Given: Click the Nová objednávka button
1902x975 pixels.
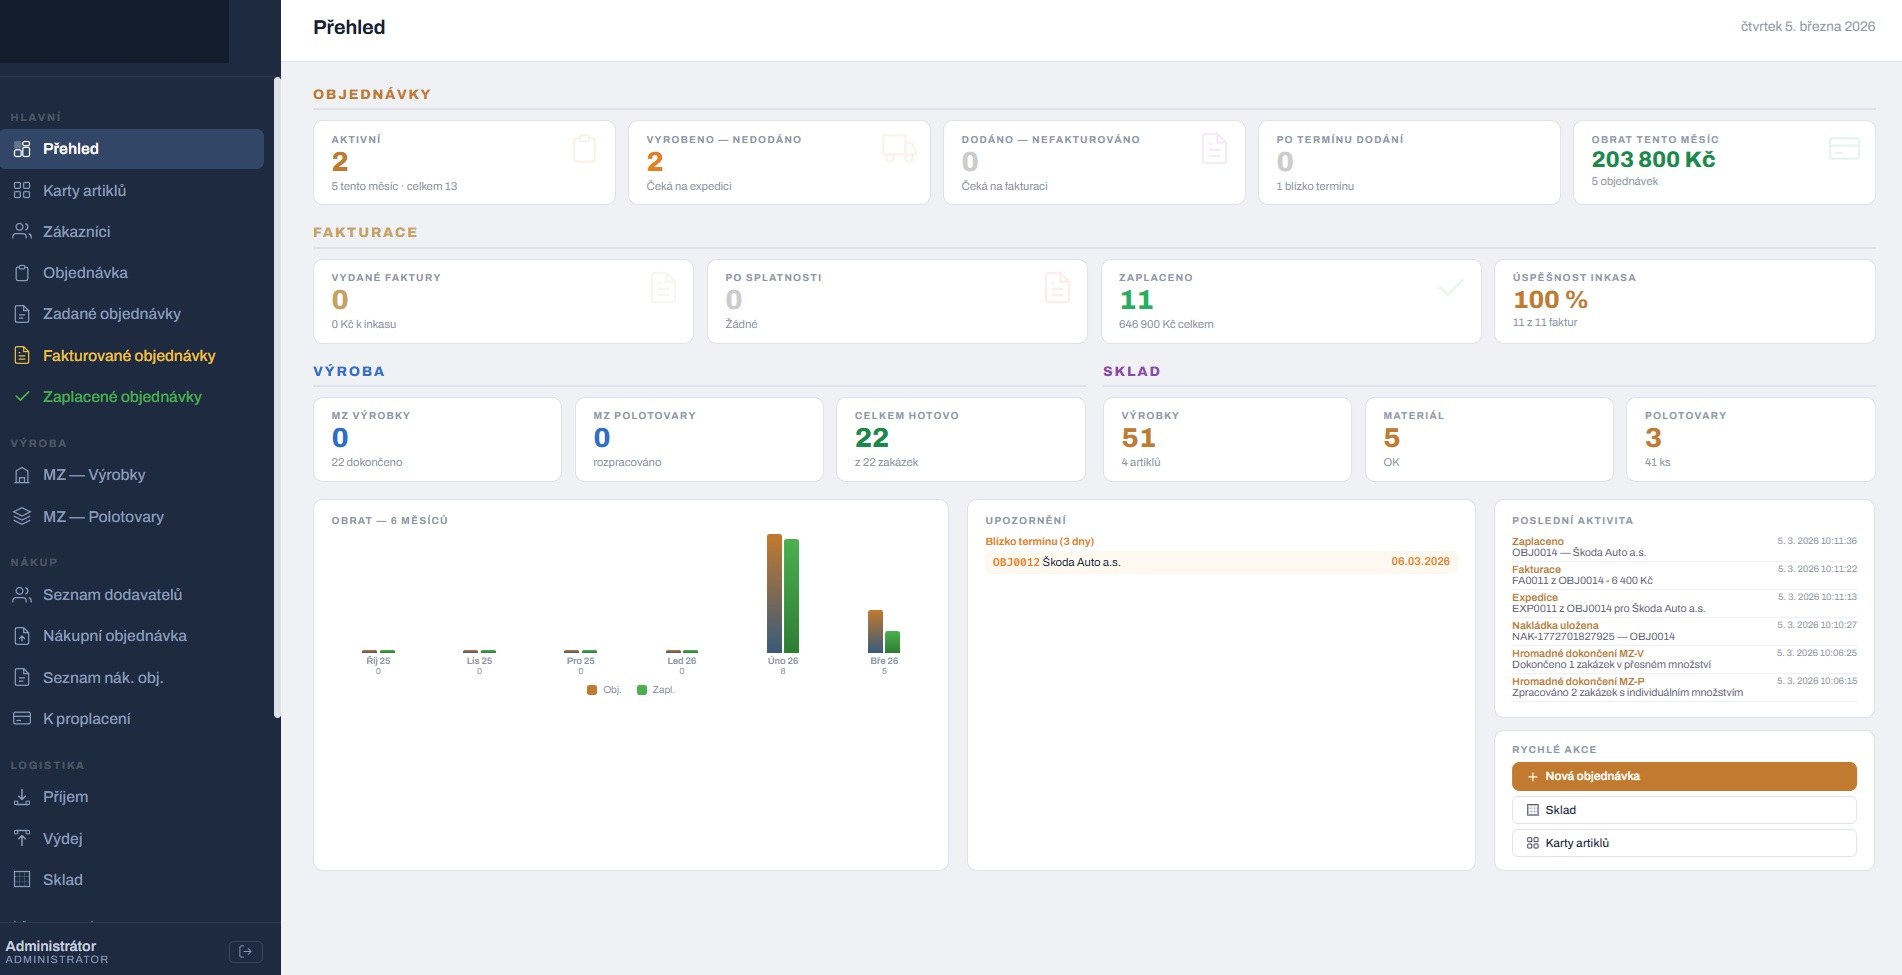Looking at the screenshot, I should (x=1683, y=776).
